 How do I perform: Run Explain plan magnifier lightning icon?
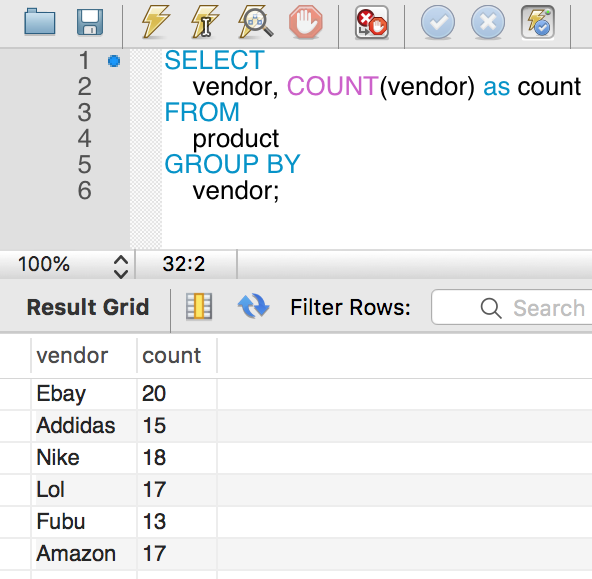[256, 22]
